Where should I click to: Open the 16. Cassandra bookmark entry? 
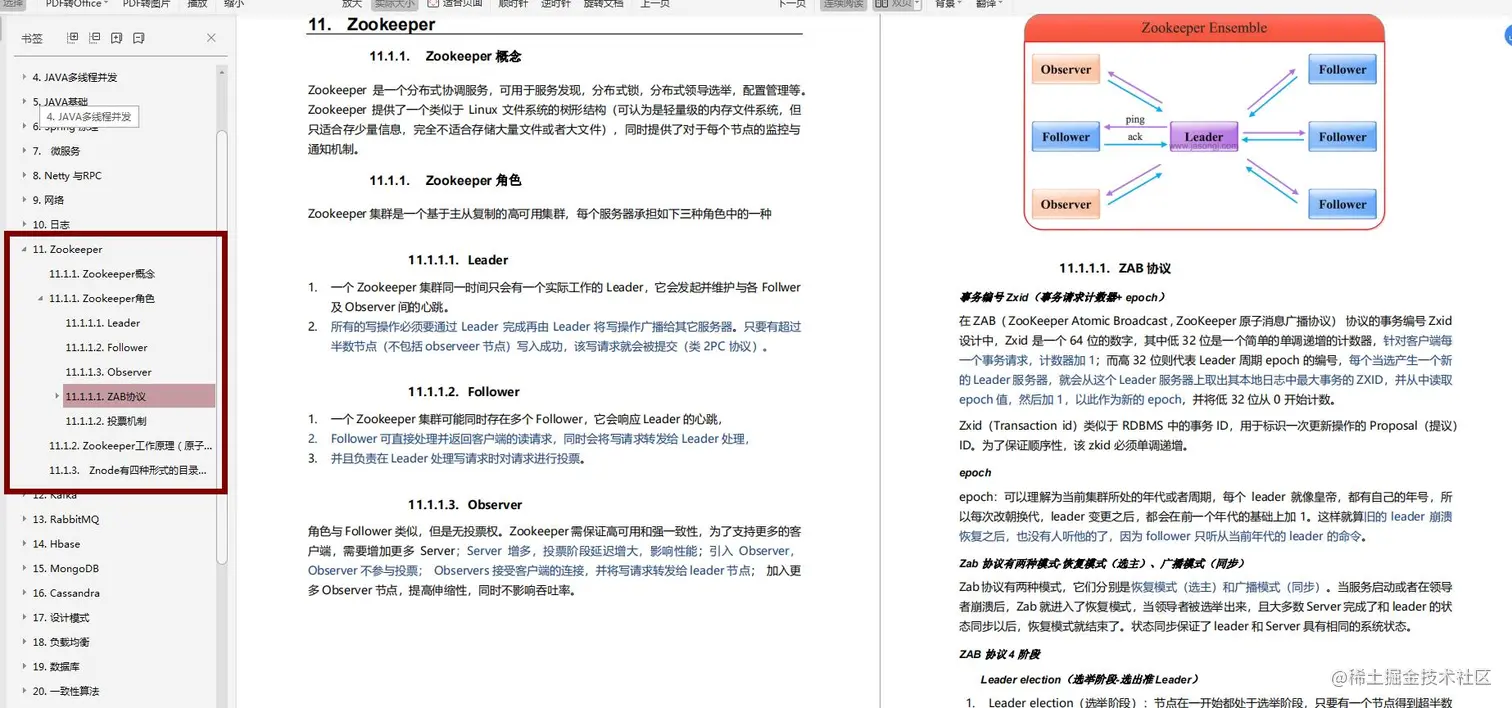pyautogui.click(x=66, y=593)
